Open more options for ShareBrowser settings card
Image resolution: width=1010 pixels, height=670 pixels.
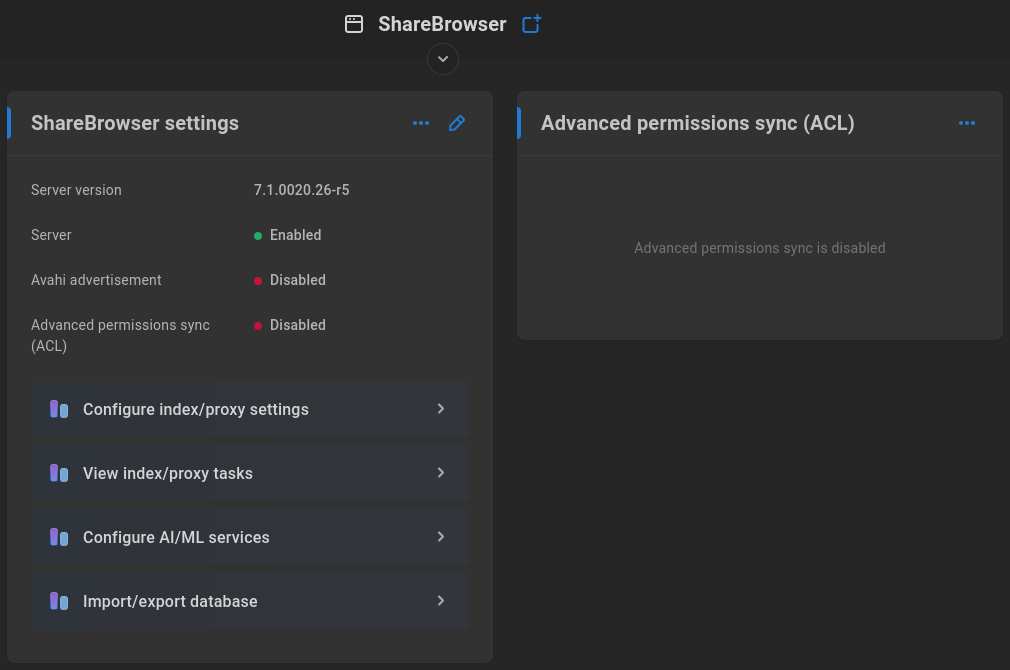421,123
